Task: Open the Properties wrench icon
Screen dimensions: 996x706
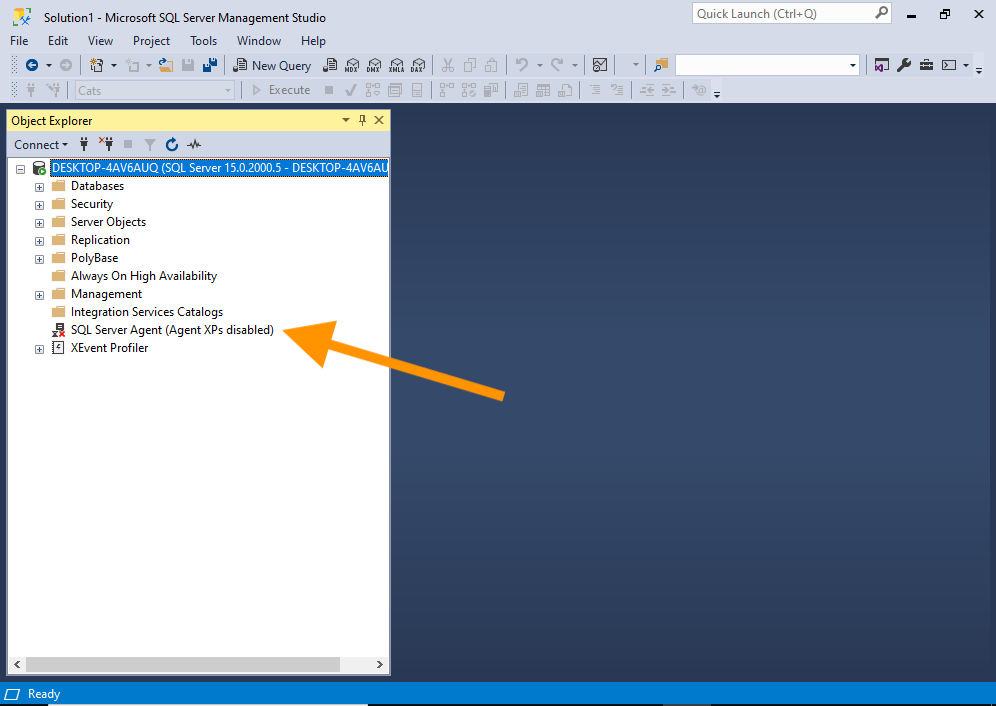Action: [x=904, y=65]
